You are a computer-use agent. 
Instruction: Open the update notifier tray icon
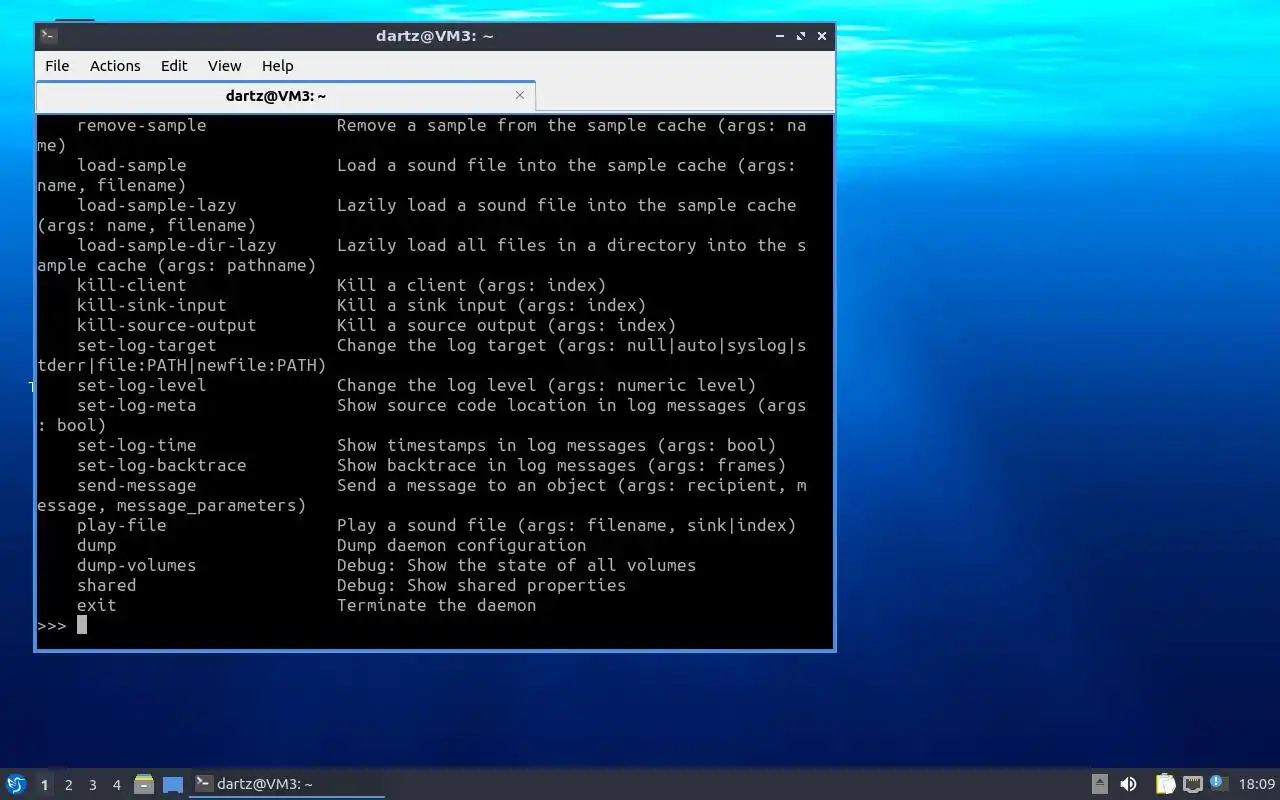(1218, 783)
